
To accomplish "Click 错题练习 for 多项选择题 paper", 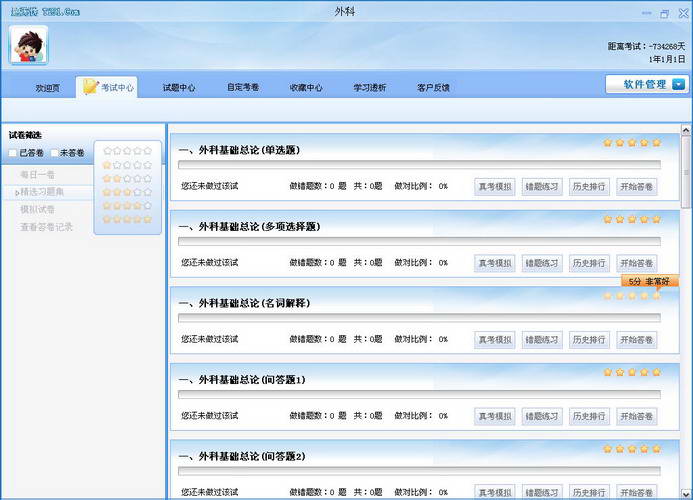I will tap(542, 263).
